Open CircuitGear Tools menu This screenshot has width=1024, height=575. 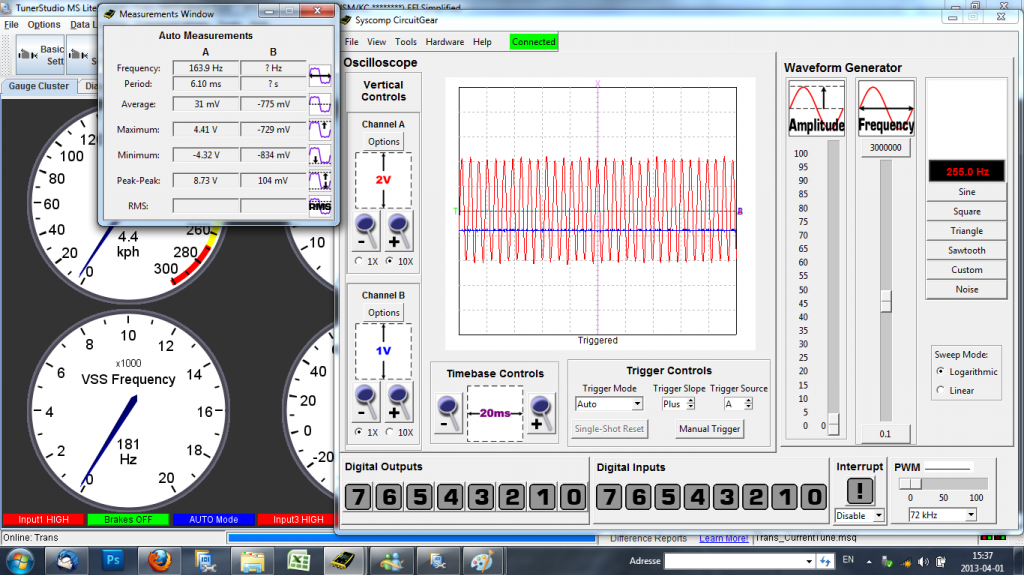406,42
